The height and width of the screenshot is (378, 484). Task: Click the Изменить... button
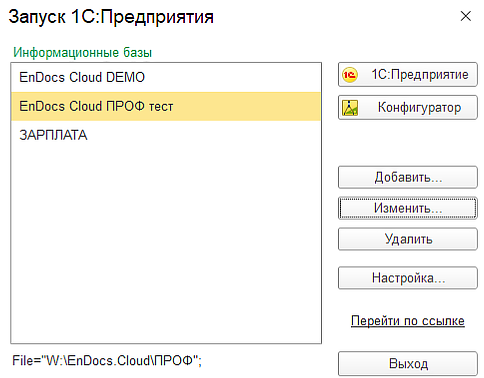408,208
